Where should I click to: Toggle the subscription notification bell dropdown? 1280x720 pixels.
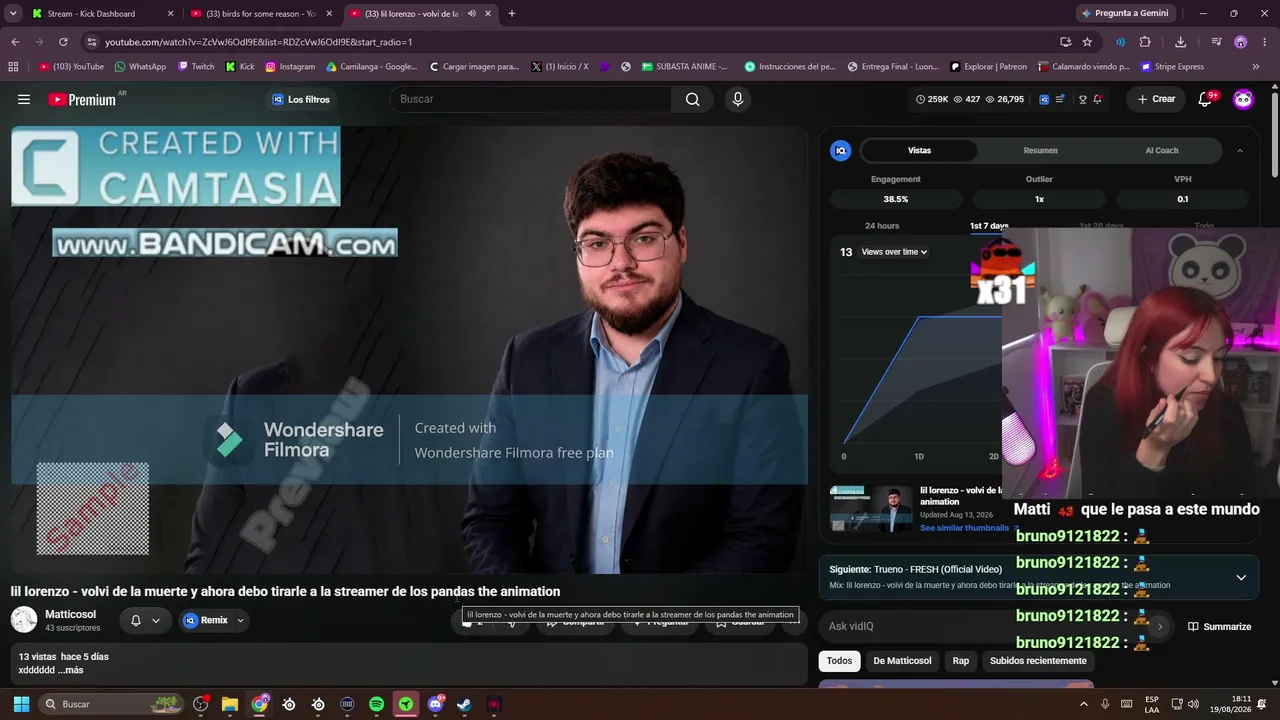(145, 621)
